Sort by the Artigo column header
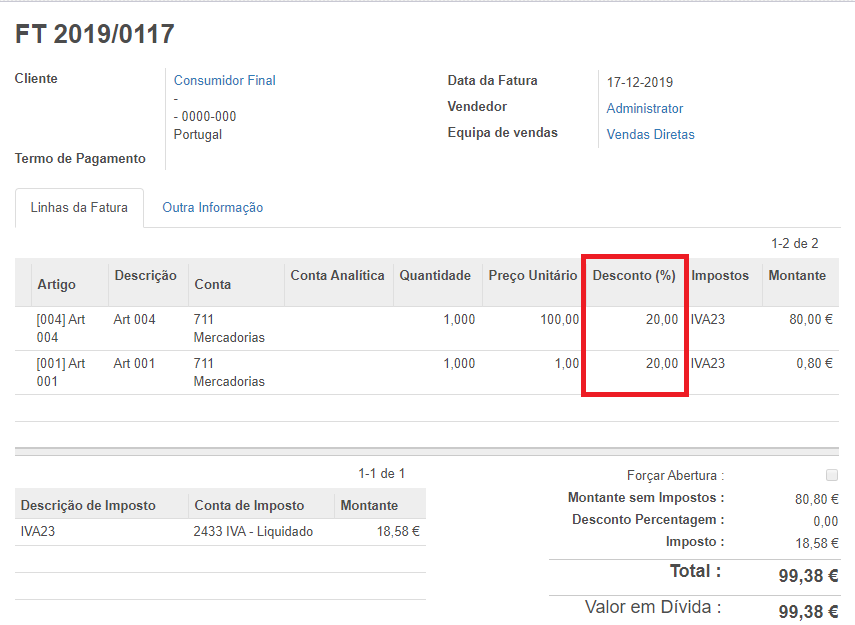The width and height of the screenshot is (855, 625). [x=57, y=284]
